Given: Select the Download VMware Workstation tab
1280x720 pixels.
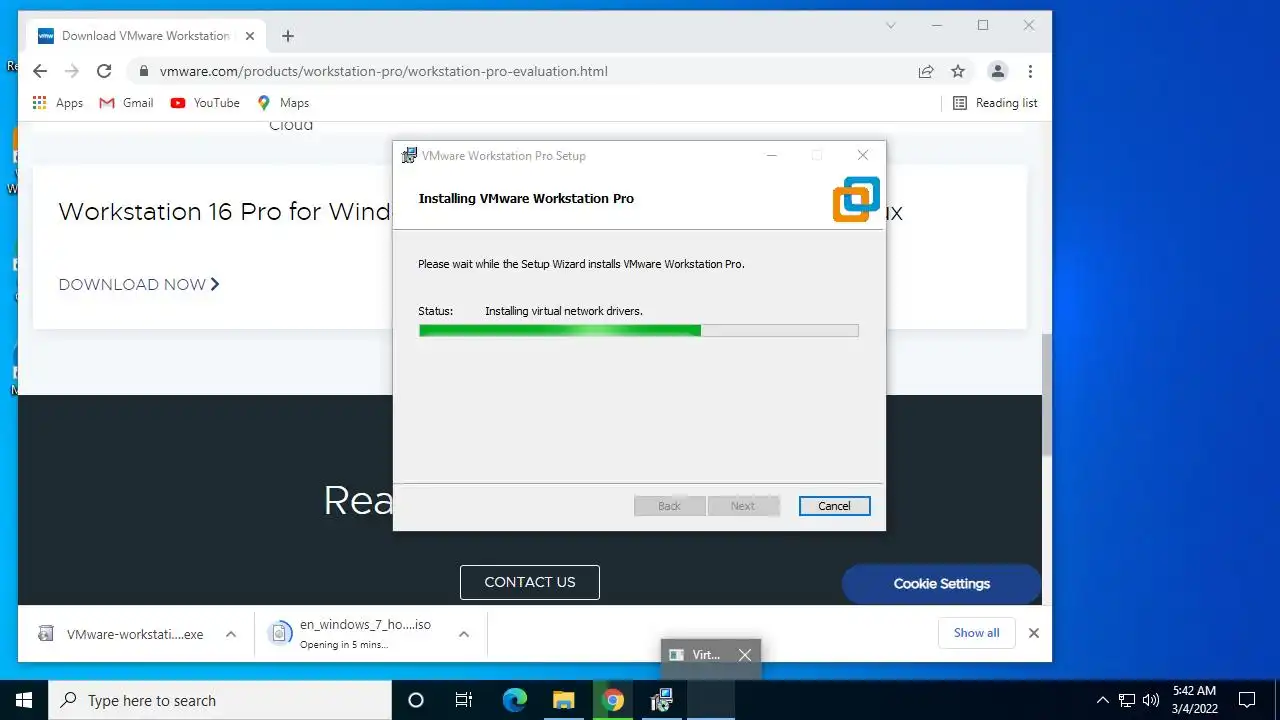Looking at the screenshot, I should tap(145, 36).
